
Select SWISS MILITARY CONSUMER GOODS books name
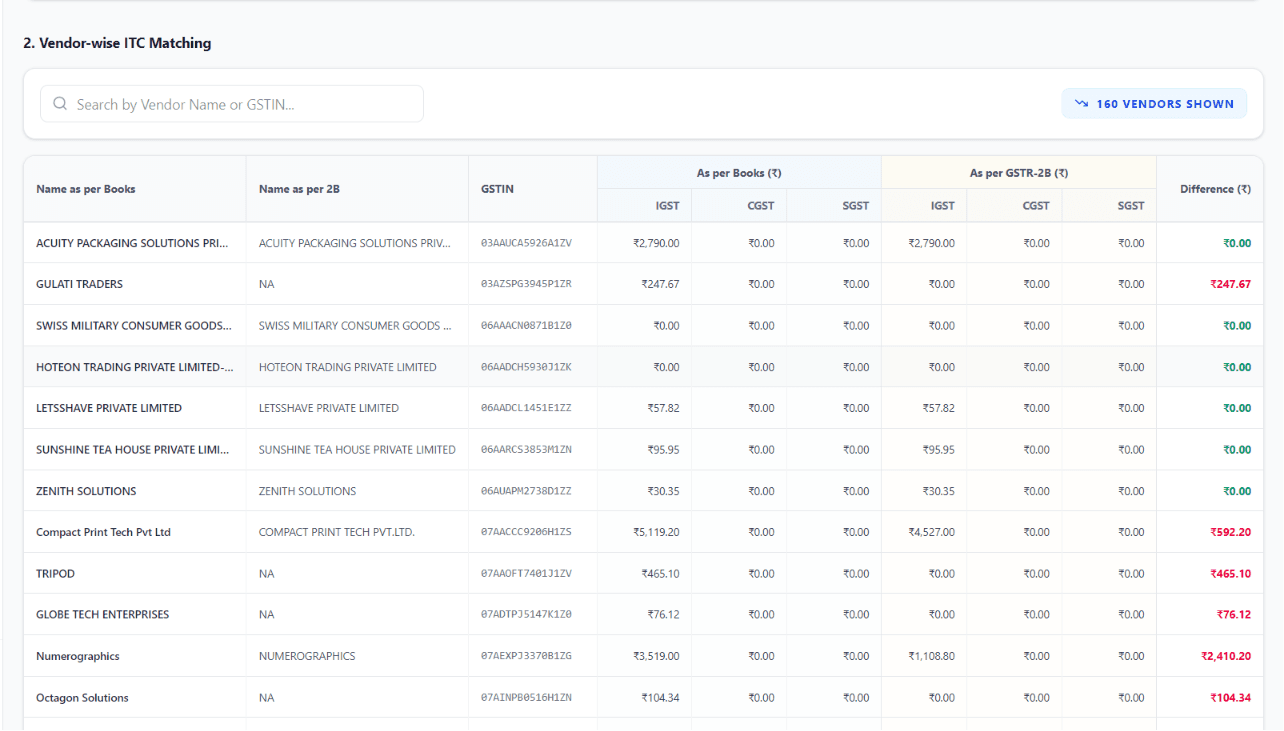pos(134,326)
